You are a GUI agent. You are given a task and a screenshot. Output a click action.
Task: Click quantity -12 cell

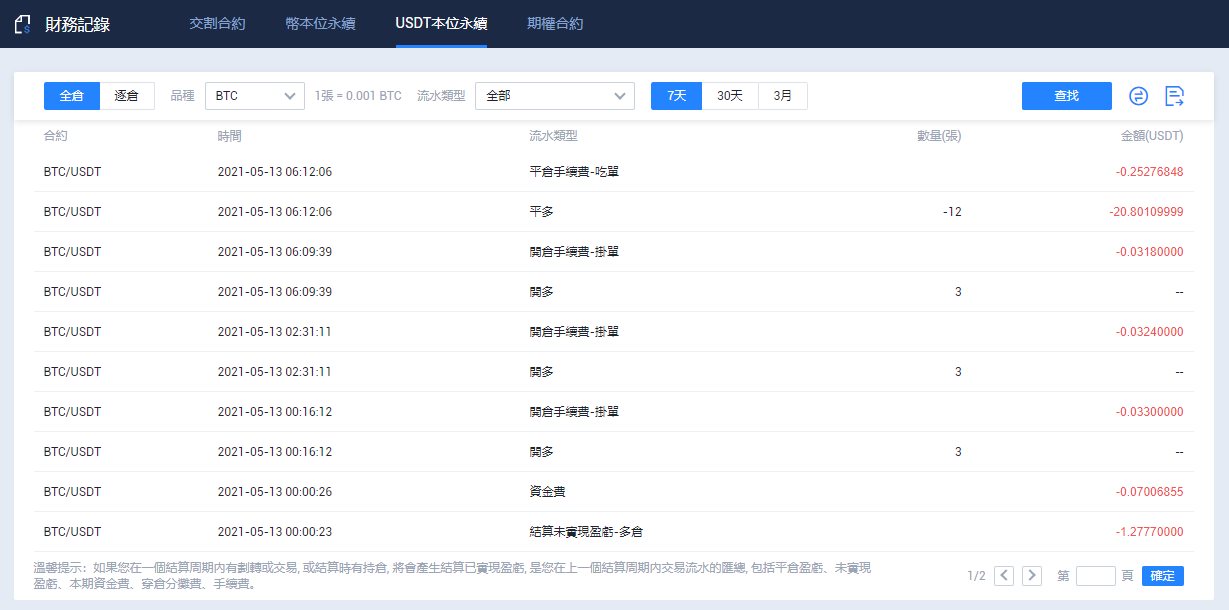coord(952,212)
